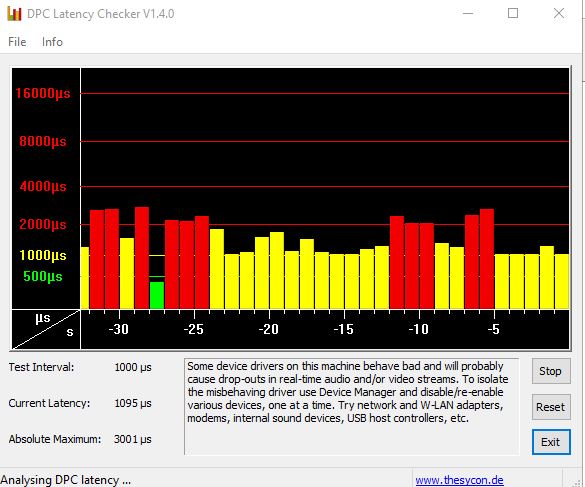Maximize the DPC Latency Checker window
585x487 pixels.
tap(513, 13)
